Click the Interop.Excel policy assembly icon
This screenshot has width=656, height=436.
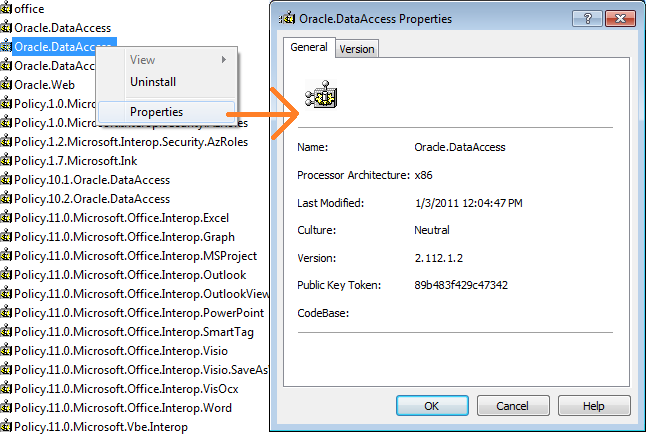click(6, 218)
